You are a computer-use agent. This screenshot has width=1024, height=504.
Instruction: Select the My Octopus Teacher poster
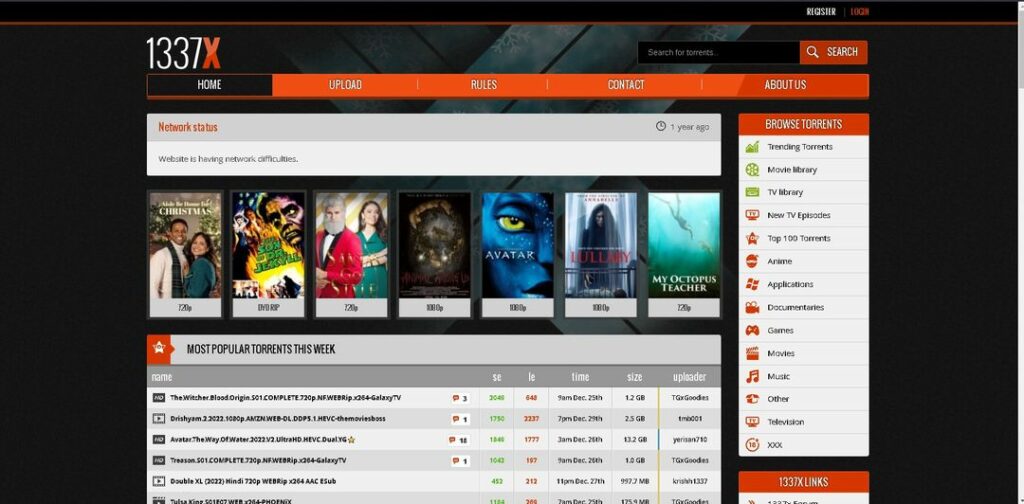684,245
